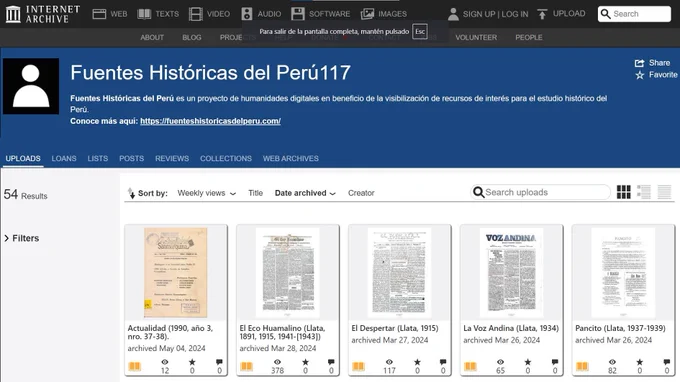Click the Favorite star icon
Image resolution: width=680 pixels, height=382 pixels.
640,75
